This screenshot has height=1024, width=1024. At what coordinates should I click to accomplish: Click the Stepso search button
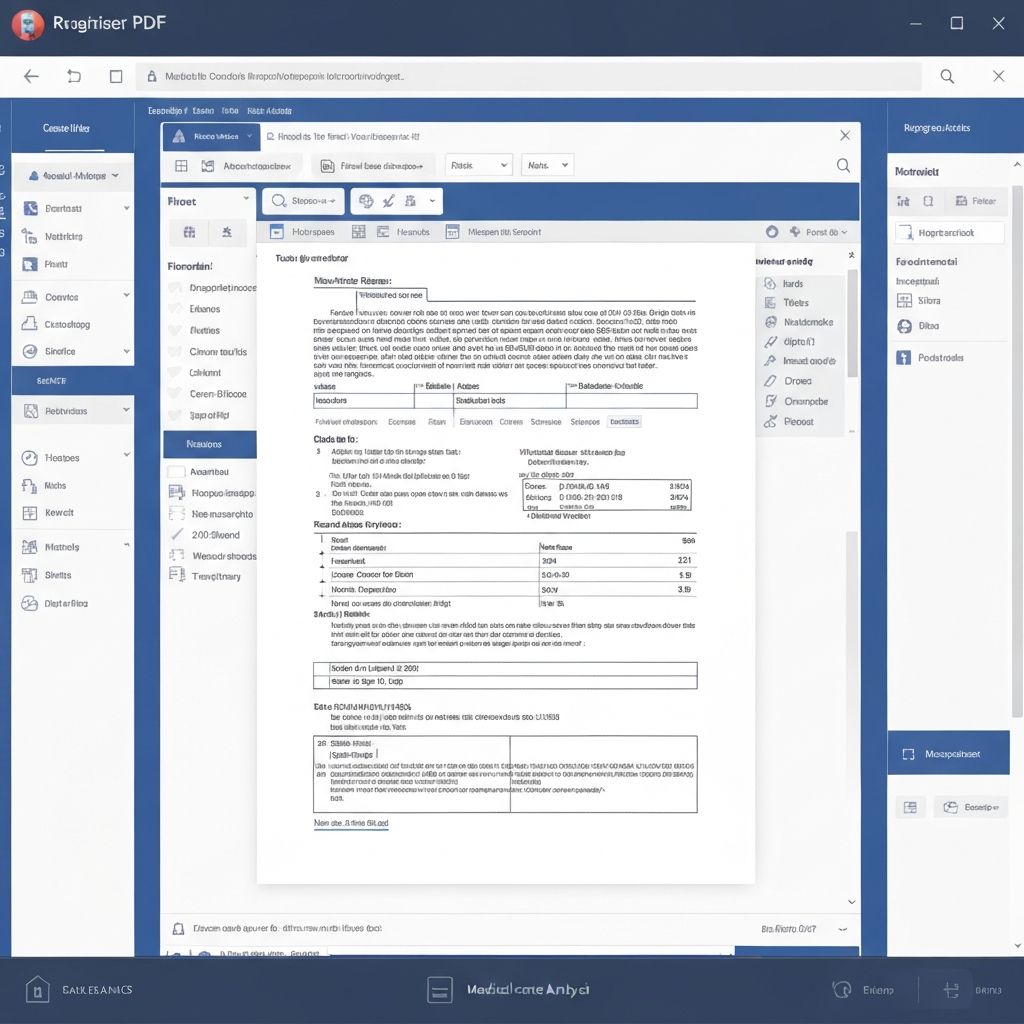click(x=303, y=201)
